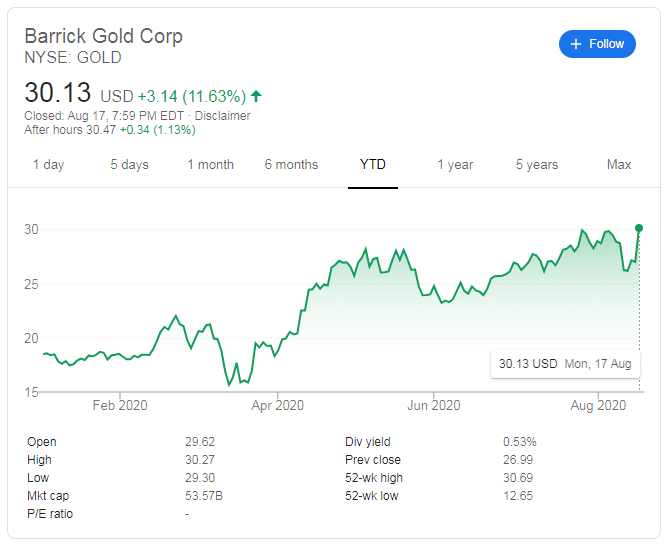This screenshot has width=670, height=545.
Task: Open the 6 months tab
Action: (291, 165)
